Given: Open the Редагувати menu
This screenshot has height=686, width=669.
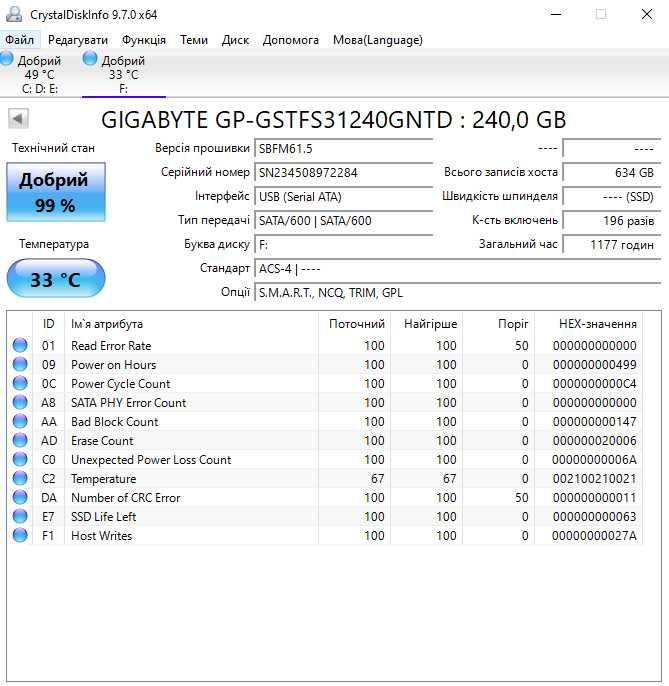Looking at the screenshot, I should (78, 40).
